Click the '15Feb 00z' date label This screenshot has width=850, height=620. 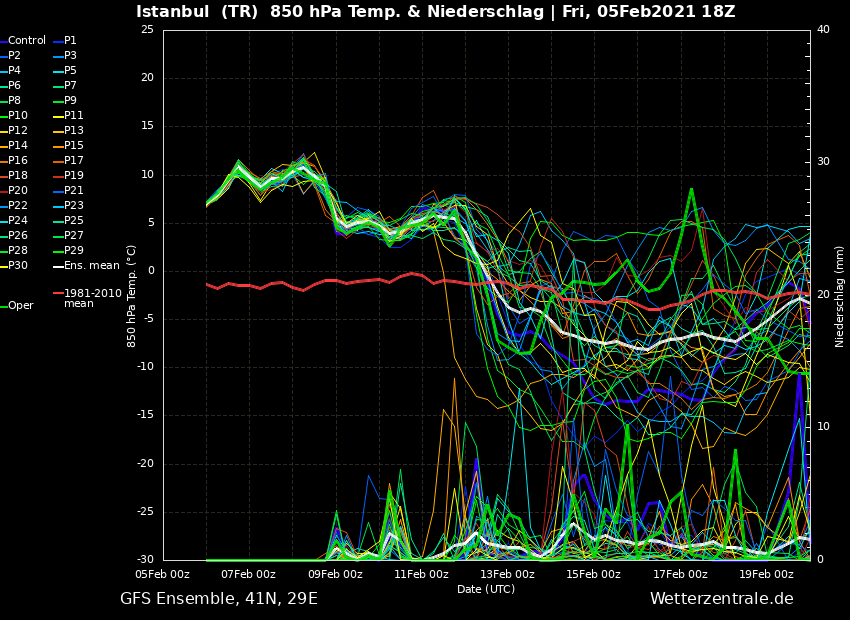[x=594, y=574]
